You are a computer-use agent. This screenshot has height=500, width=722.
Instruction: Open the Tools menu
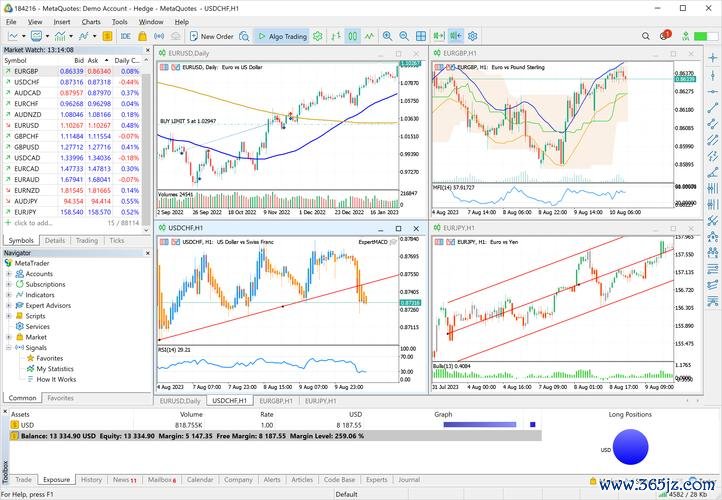(x=119, y=22)
